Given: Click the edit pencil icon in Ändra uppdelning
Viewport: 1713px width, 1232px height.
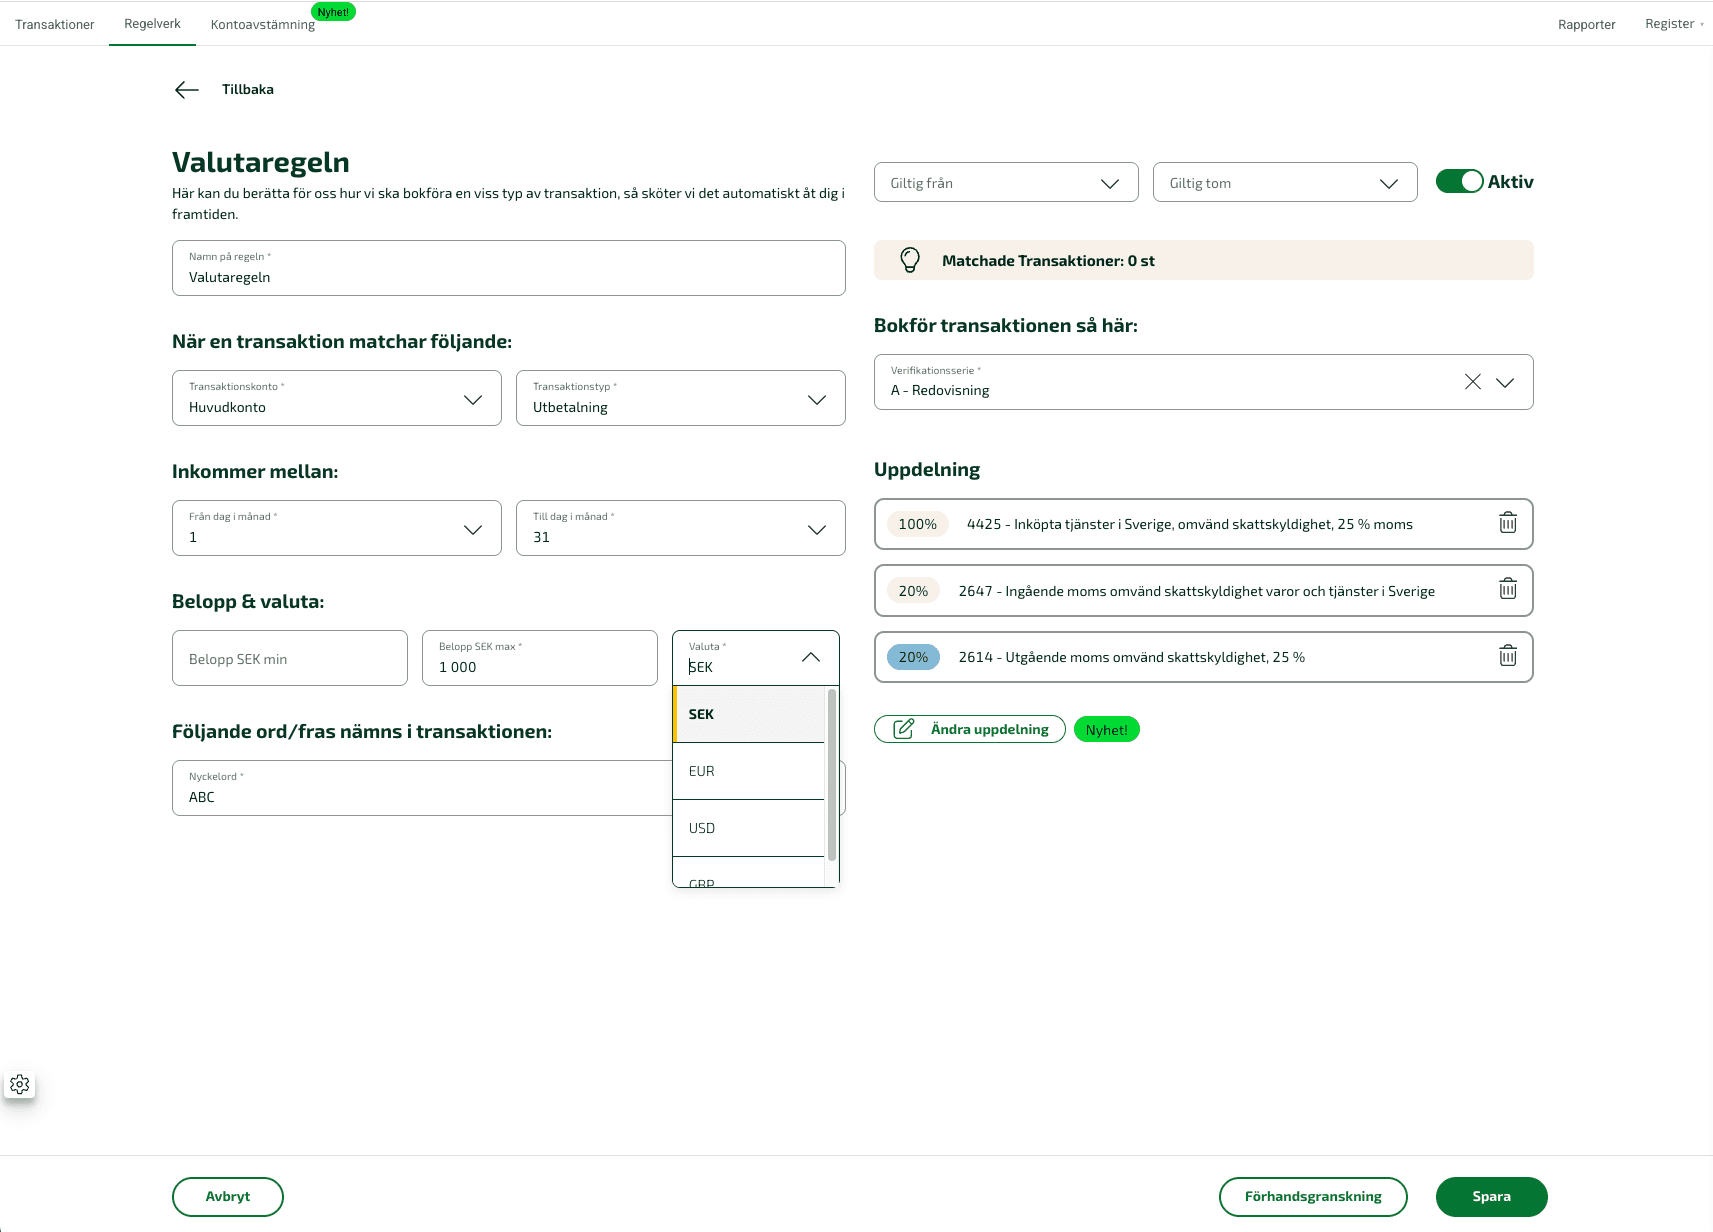Looking at the screenshot, I should click(x=903, y=729).
